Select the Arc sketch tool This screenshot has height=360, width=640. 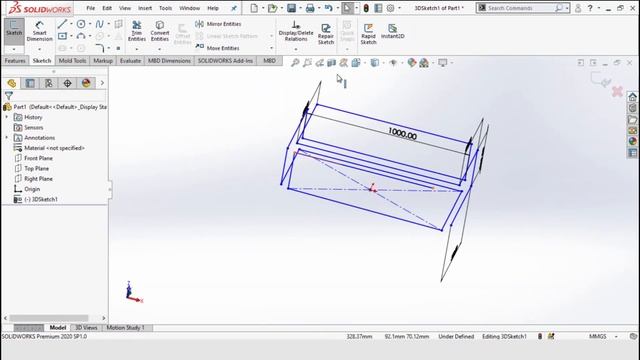(81, 36)
